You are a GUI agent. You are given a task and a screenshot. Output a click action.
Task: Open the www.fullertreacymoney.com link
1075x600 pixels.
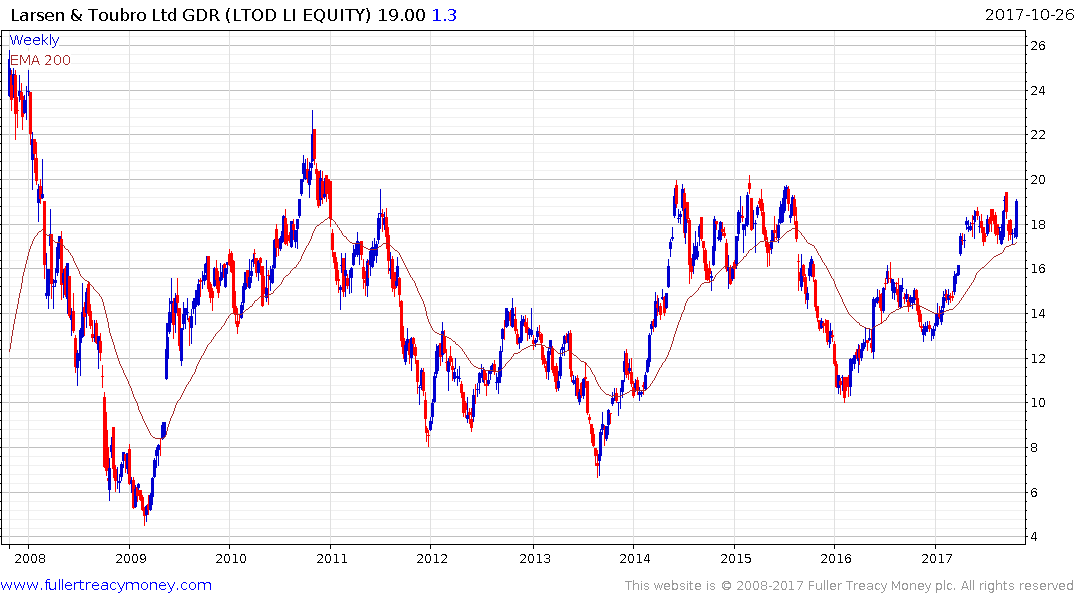pyautogui.click(x=106, y=585)
